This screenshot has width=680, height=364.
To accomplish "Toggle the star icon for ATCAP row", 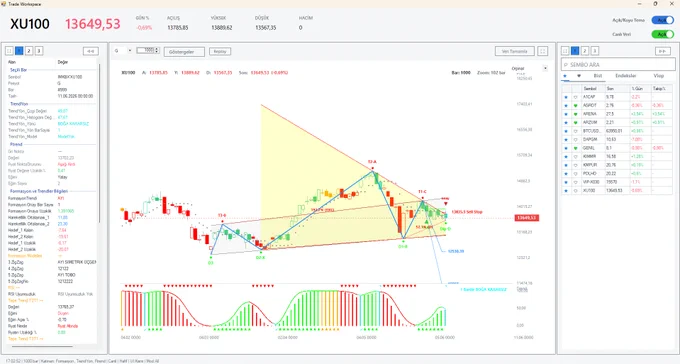I will point(566,97).
